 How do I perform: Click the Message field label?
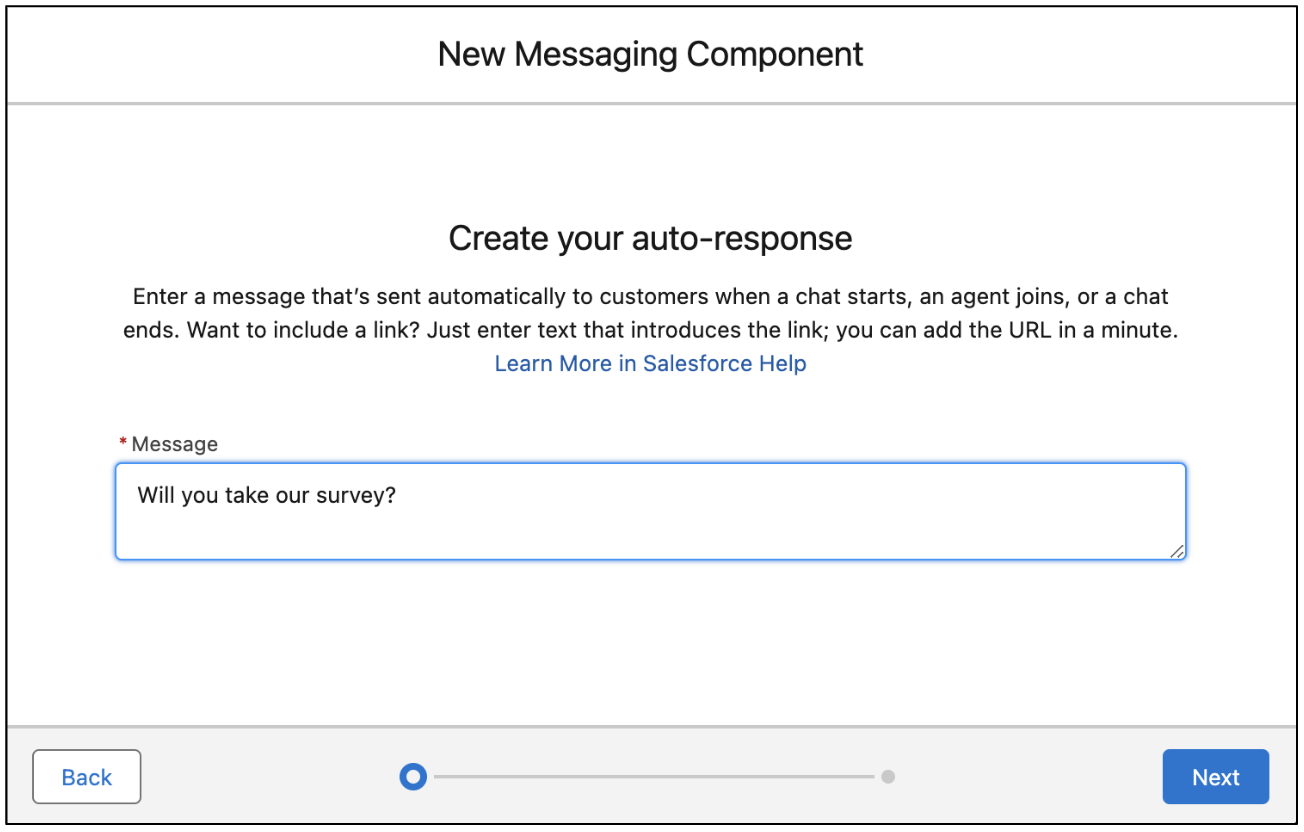click(175, 443)
